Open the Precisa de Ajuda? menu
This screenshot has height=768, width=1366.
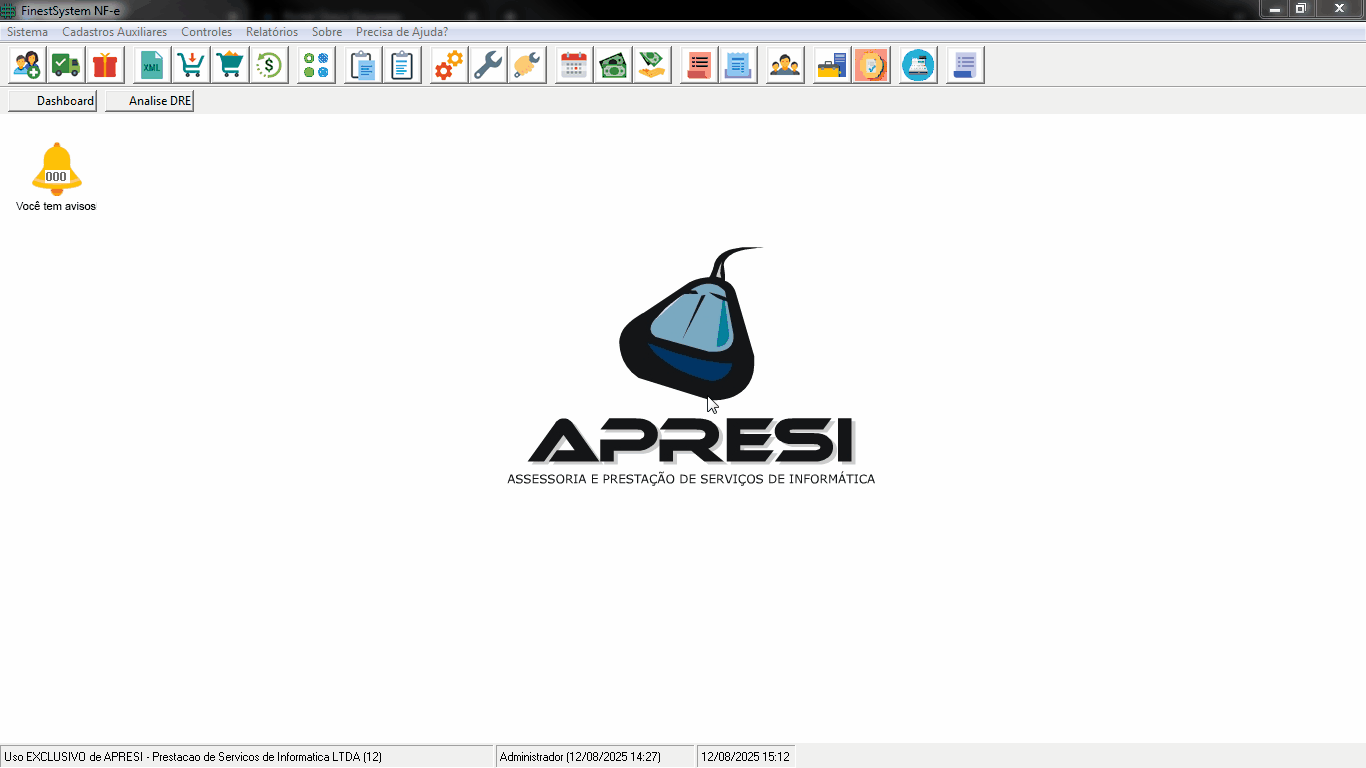[401, 32]
